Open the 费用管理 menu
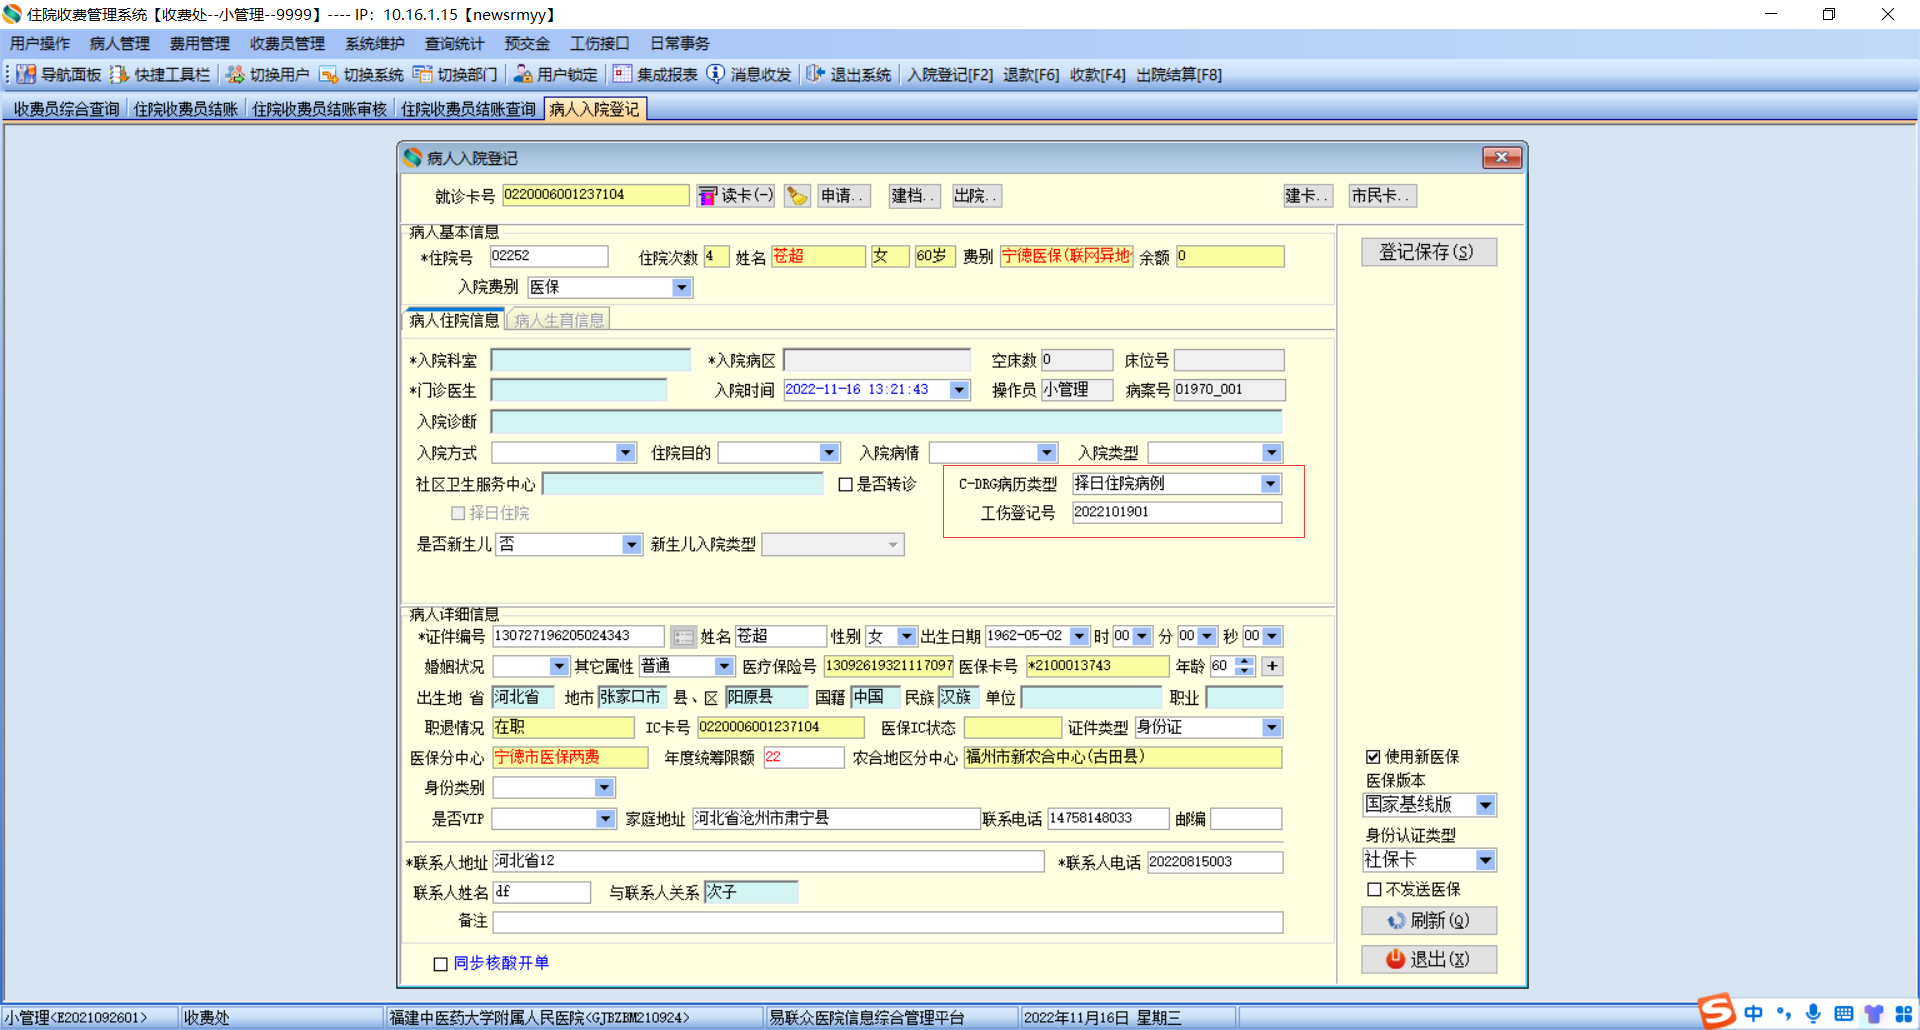Viewport: 1920px width, 1030px height. 200,44
